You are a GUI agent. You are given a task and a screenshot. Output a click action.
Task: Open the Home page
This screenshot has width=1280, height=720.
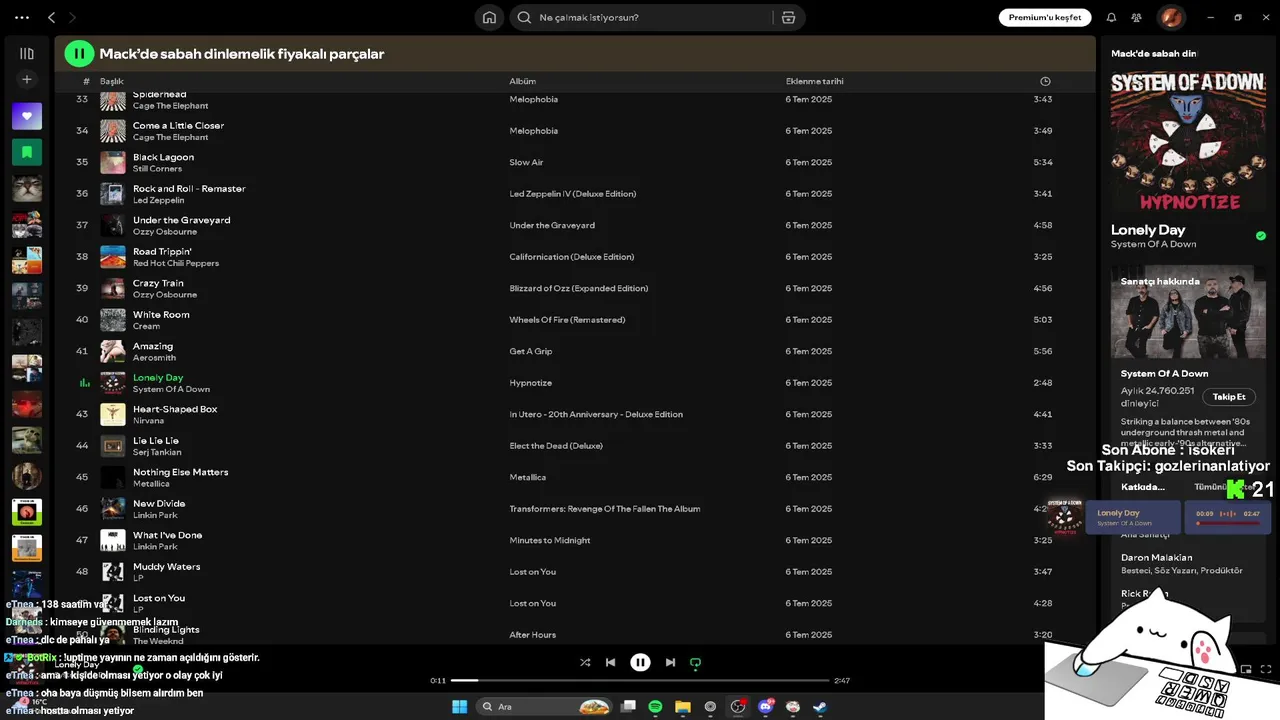coord(489,17)
